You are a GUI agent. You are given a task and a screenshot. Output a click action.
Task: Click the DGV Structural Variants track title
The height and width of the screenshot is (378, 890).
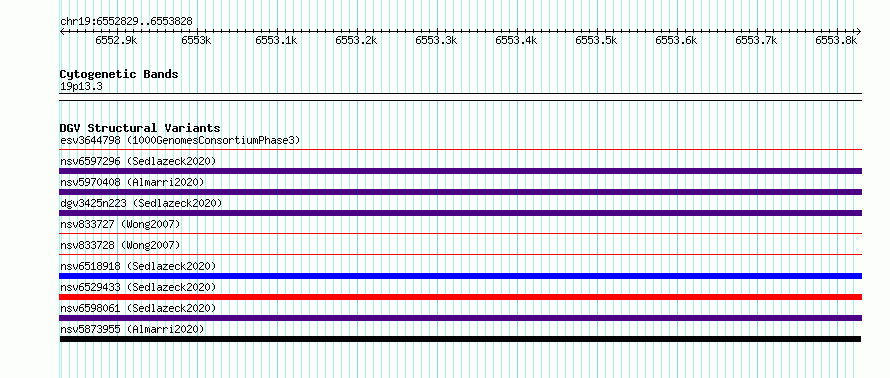click(x=140, y=128)
